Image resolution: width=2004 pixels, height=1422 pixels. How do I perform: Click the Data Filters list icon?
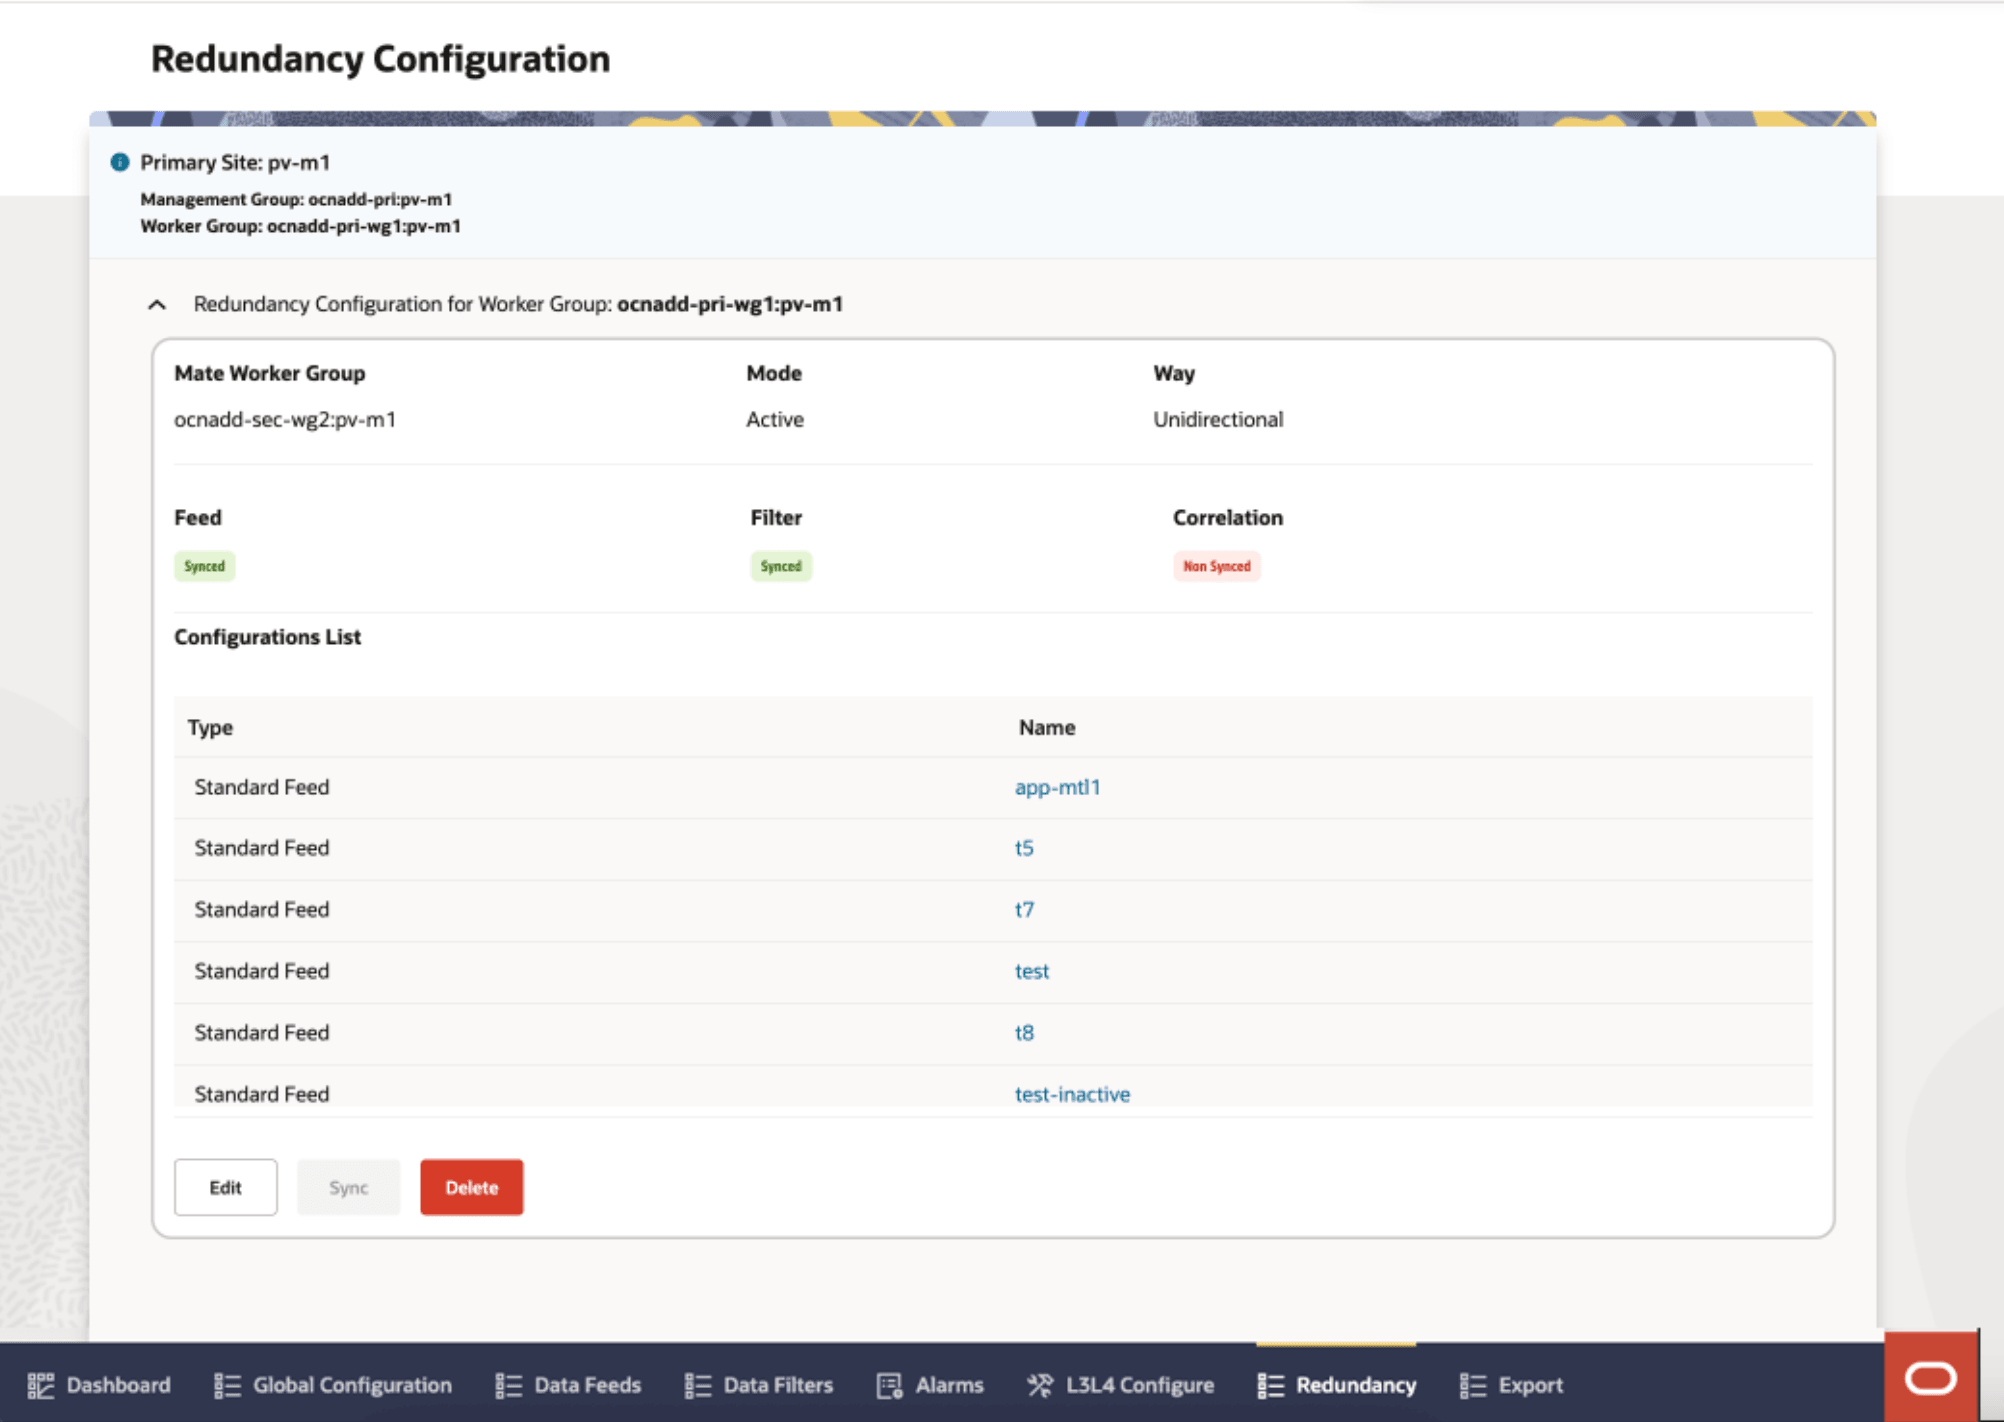click(x=697, y=1385)
